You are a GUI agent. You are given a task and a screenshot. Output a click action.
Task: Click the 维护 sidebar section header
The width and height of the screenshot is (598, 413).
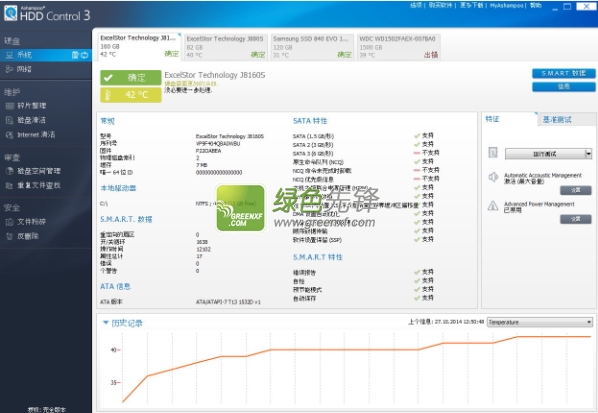[12, 92]
